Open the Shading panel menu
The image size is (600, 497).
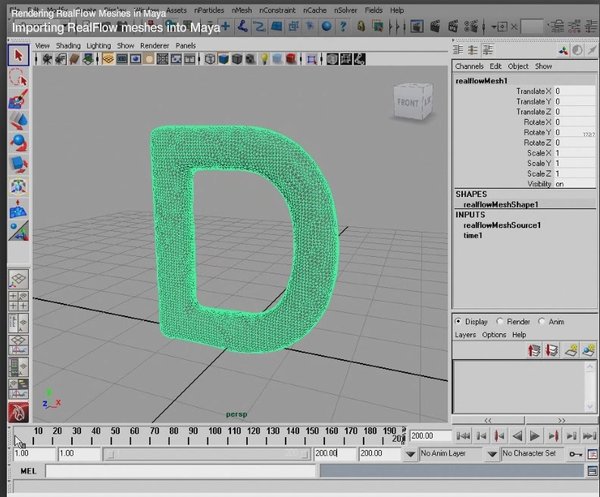click(67, 46)
